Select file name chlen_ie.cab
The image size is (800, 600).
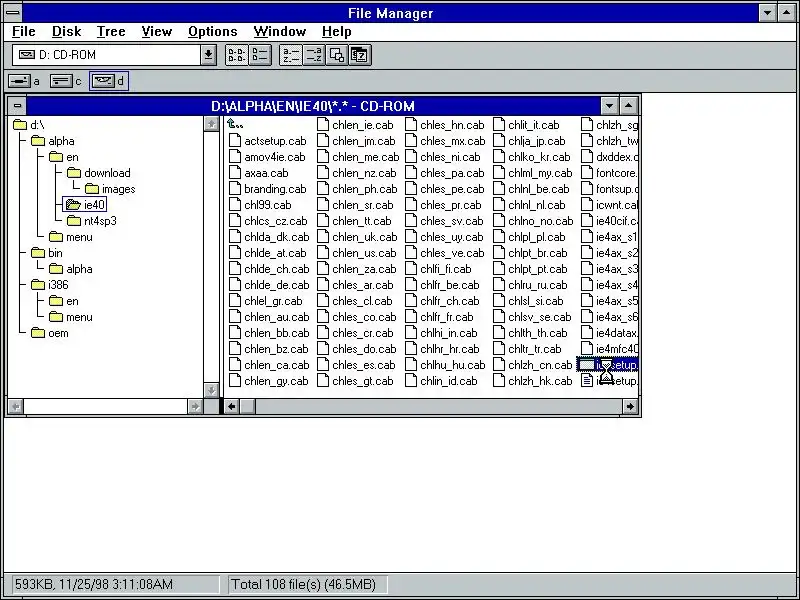363,125
